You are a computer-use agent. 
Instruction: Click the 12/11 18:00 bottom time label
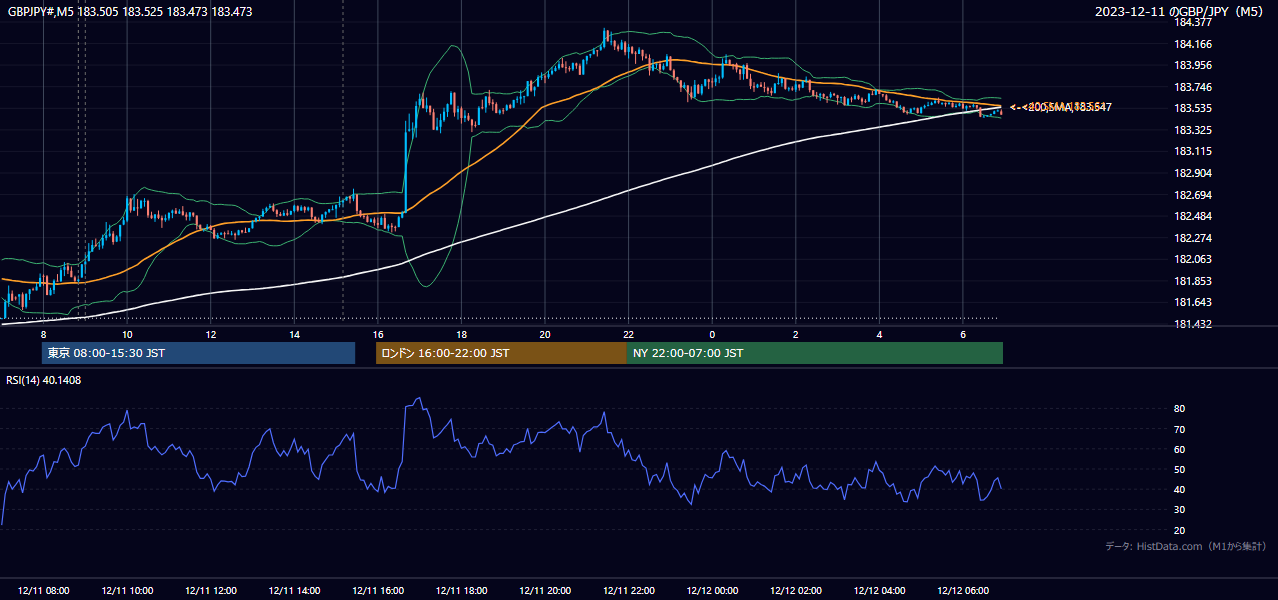(x=461, y=591)
